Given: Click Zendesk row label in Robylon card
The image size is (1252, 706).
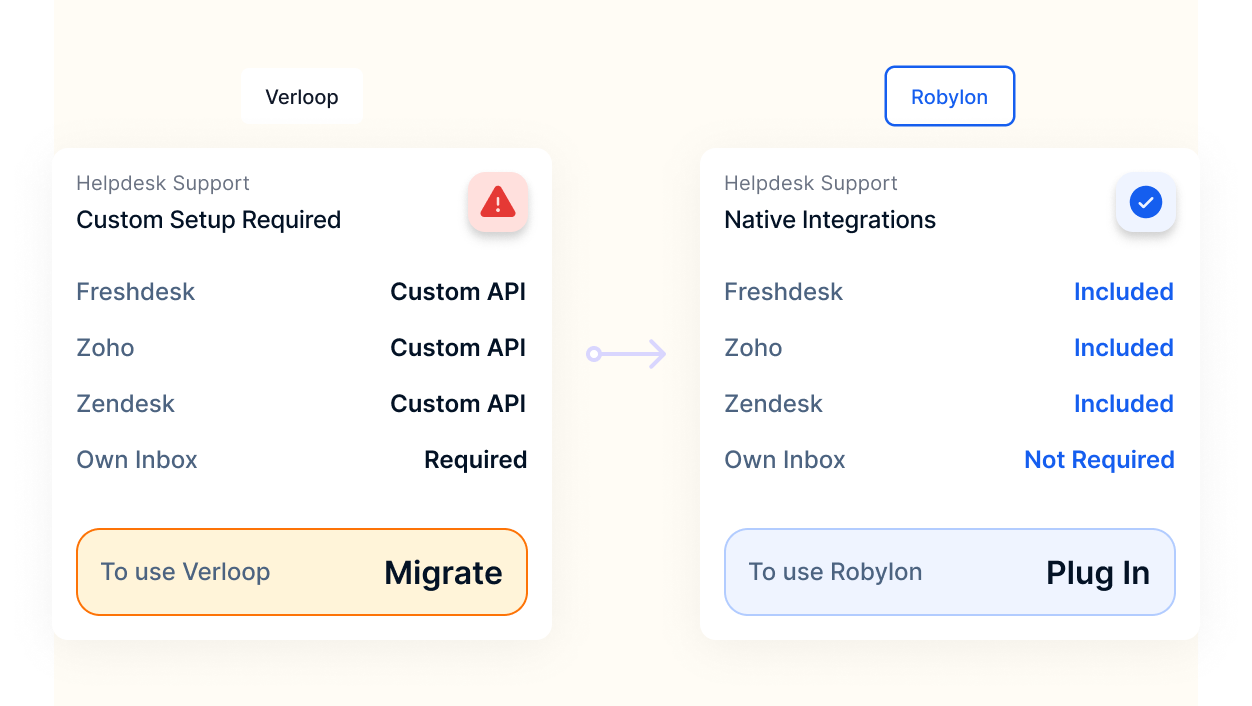Looking at the screenshot, I should tap(774, 404).
